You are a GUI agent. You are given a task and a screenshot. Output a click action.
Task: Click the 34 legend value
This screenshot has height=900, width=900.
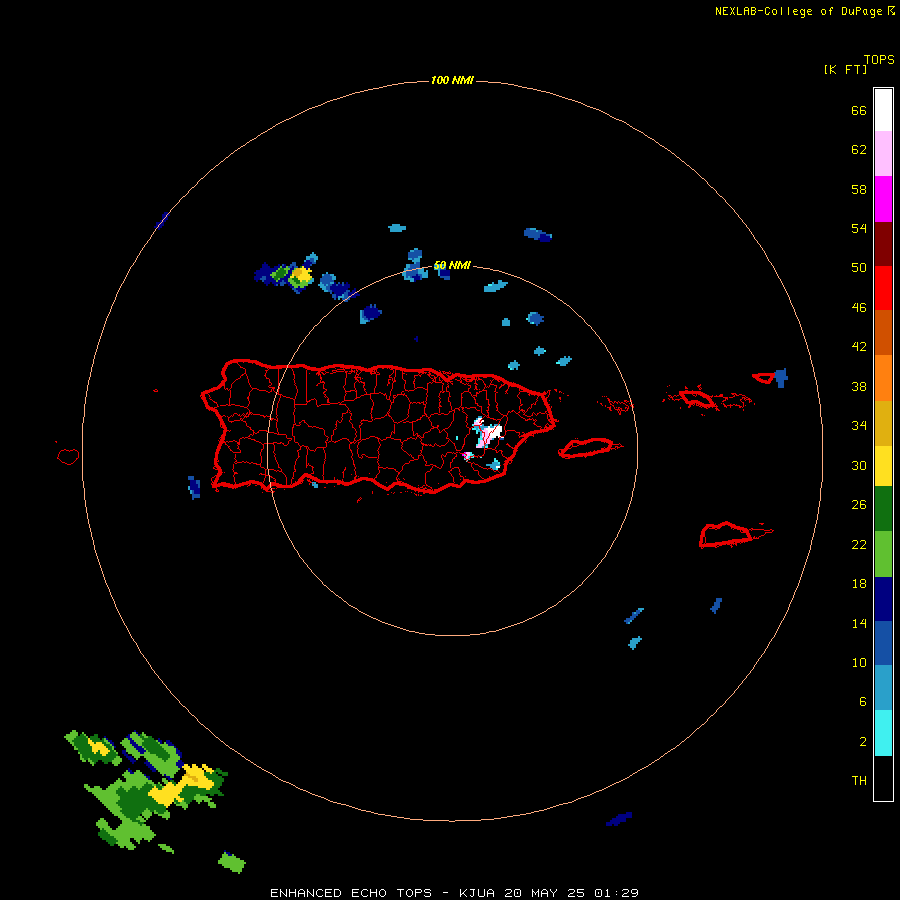859,426
